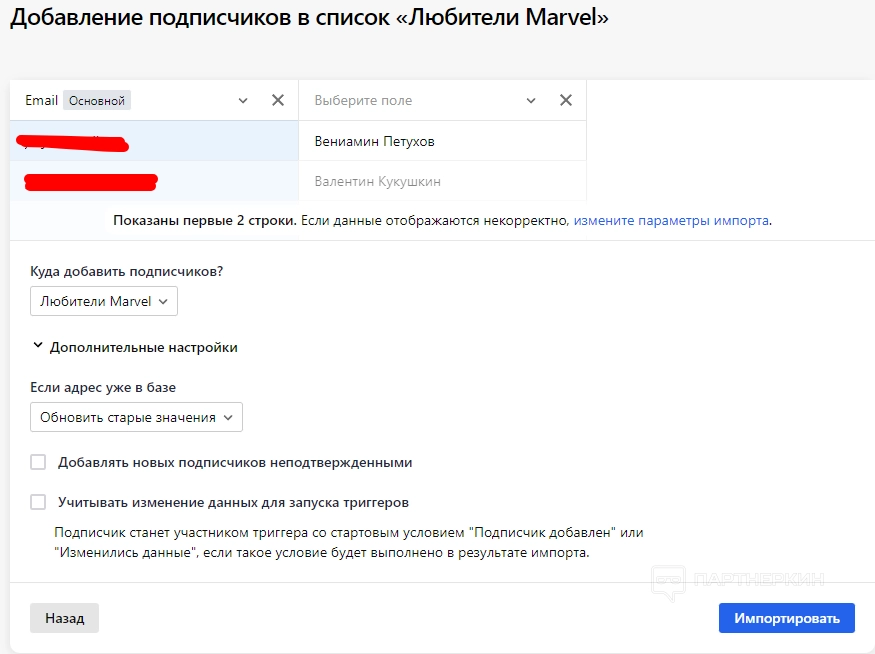Open the 'Любители Marvel' list dropdown
Screen dimensions: 875x654
click(104, 301)
